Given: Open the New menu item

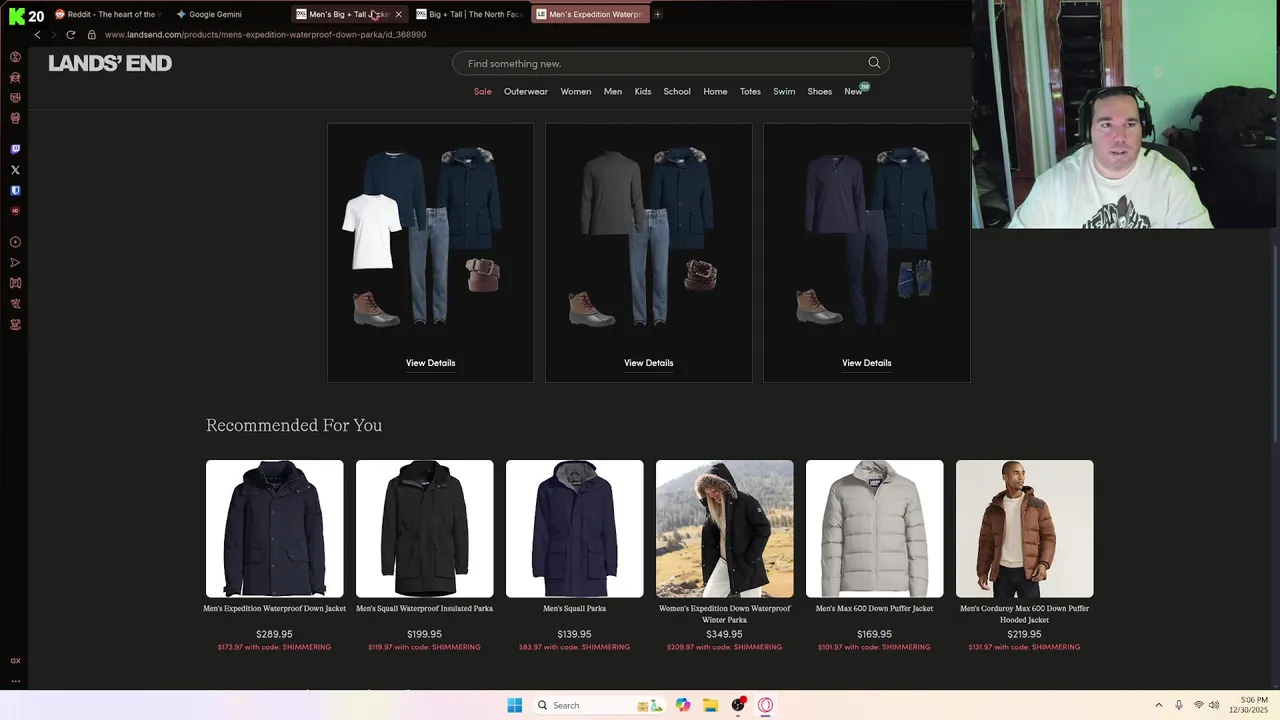Looking at the screenshot, I should 853,91.
